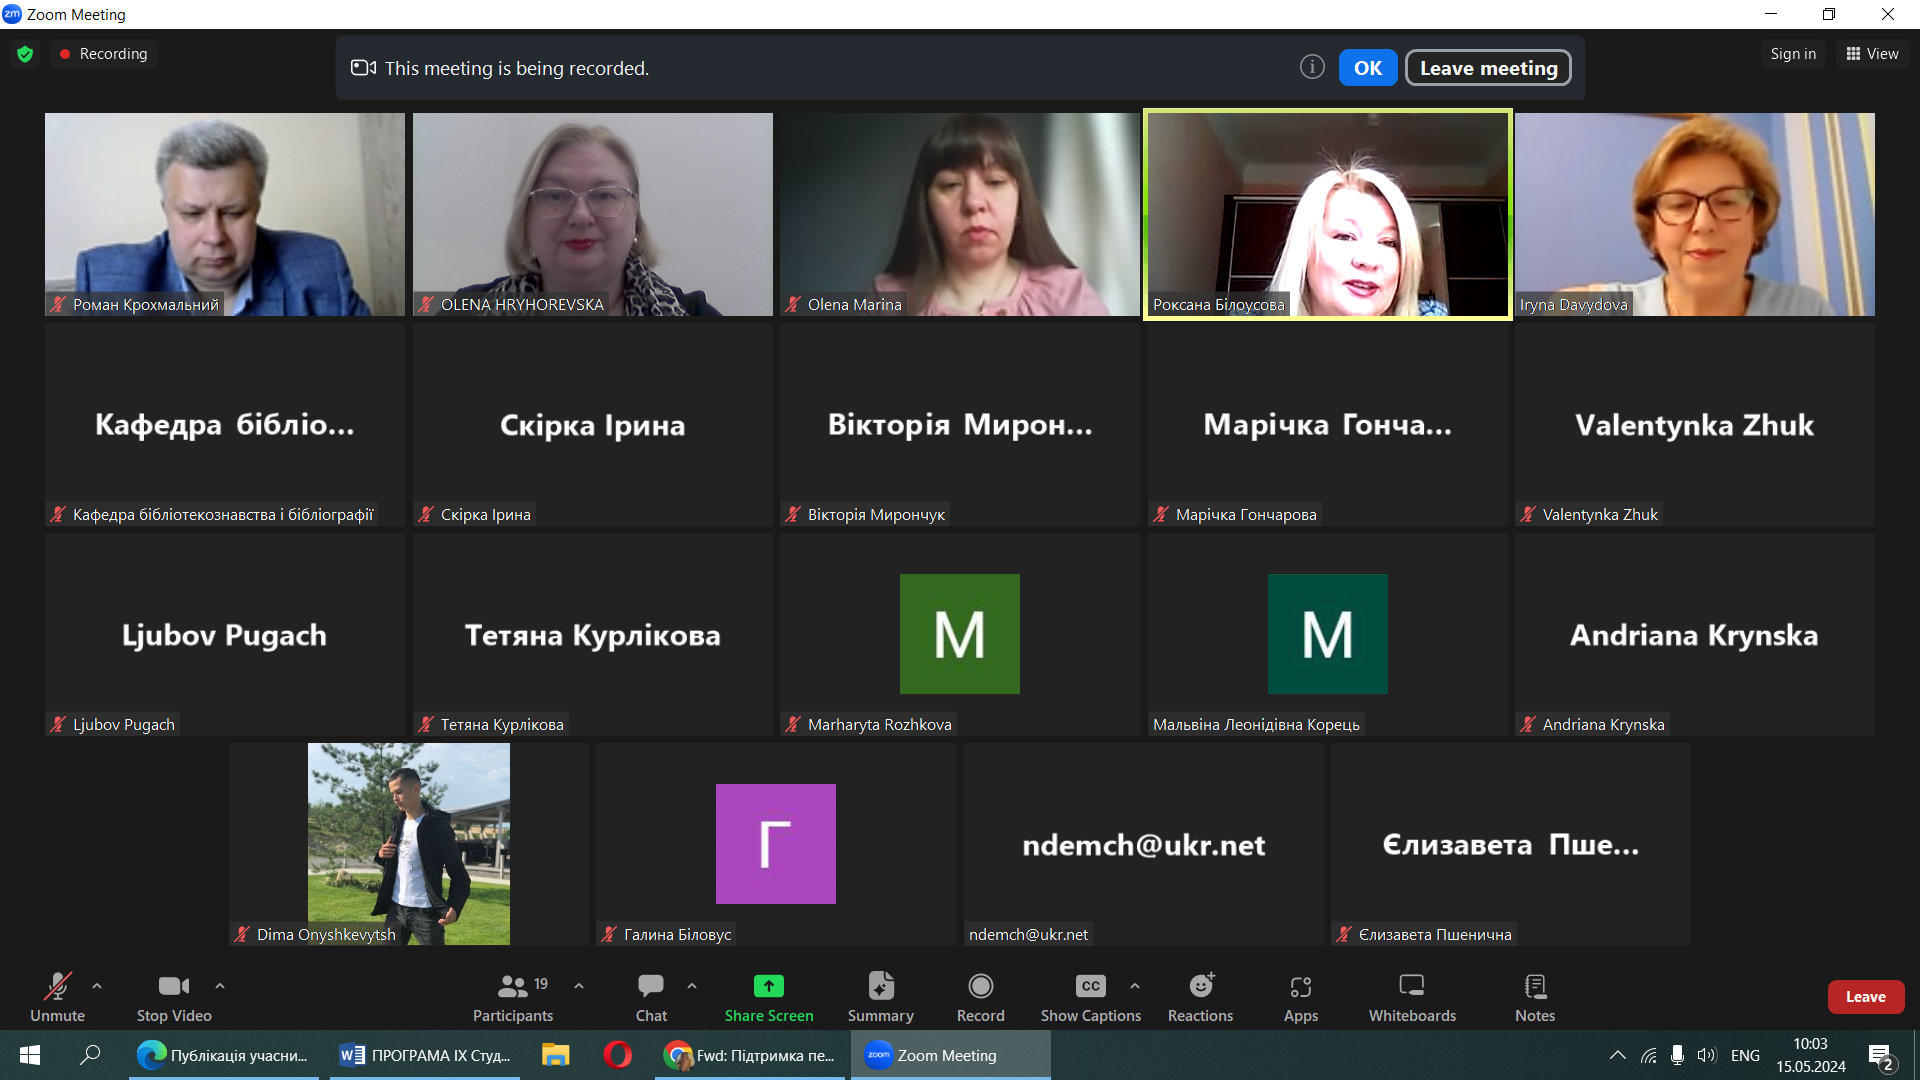Image resolution: width=1920 pixels, height=1080 pixels.
Task: Toggle meeting Record button
Action: click(980, 997)
